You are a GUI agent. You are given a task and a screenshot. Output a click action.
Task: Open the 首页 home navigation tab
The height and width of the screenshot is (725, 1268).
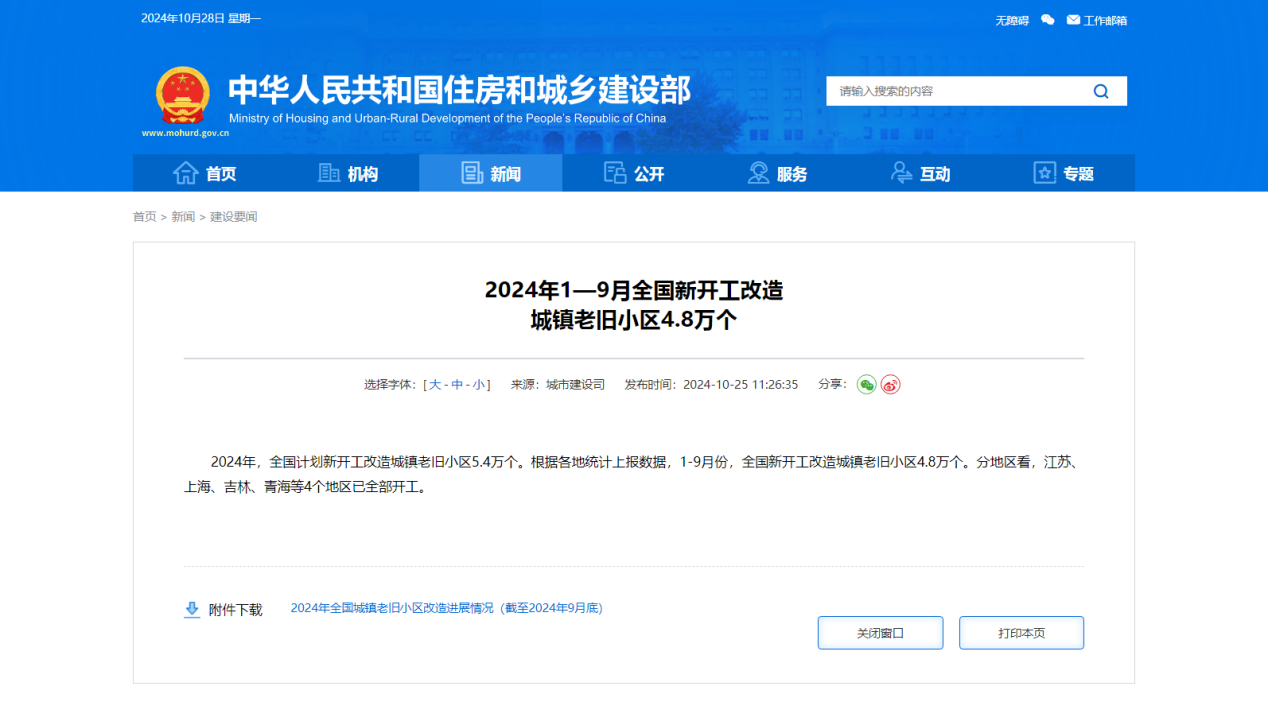(x=205, y=174)
